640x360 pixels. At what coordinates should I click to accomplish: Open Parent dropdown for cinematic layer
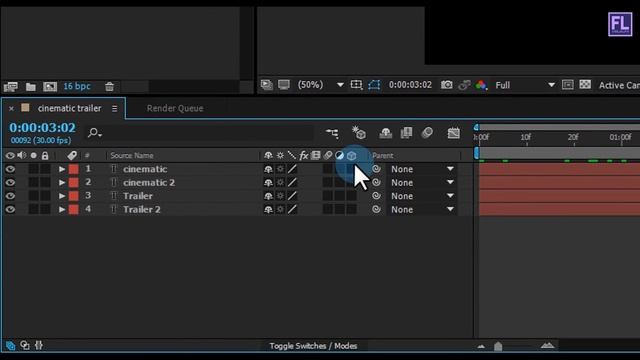click(422, 169)
